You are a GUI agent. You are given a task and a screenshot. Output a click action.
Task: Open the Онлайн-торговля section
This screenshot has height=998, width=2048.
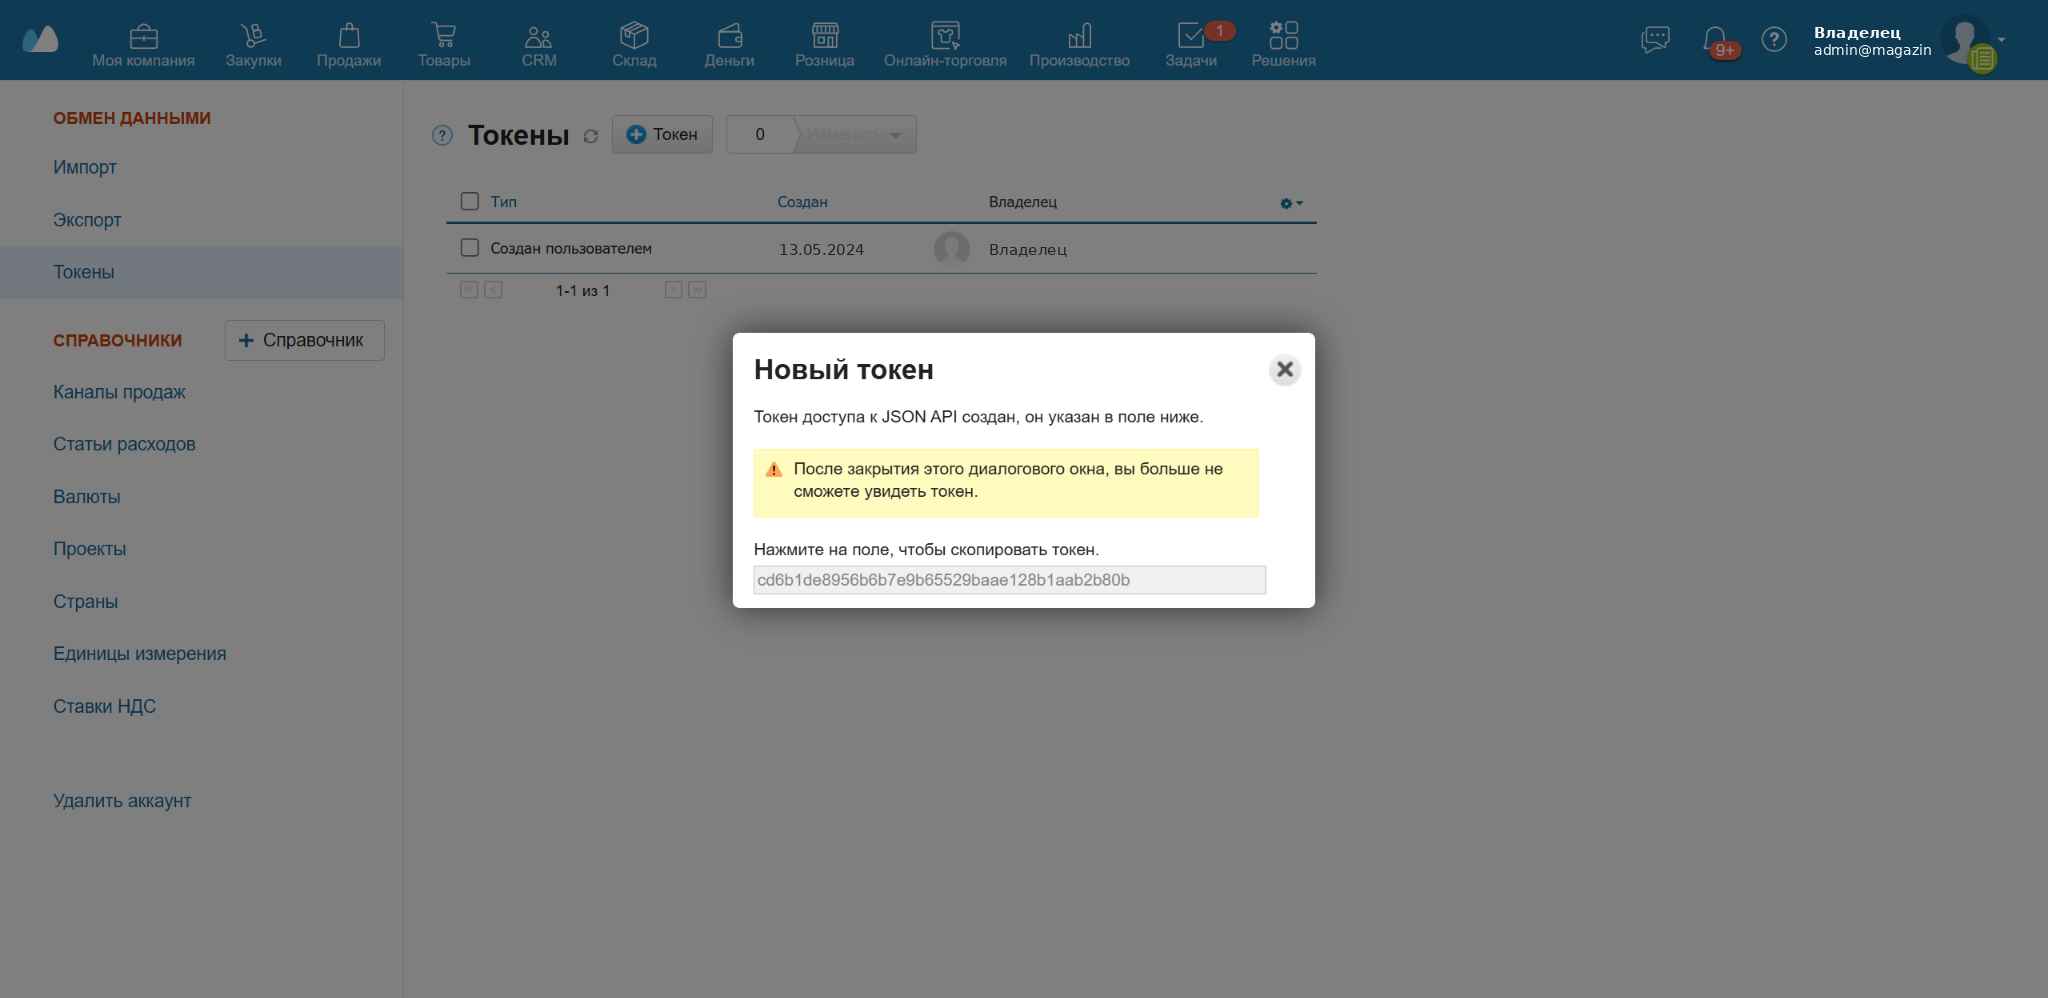click(945, 46)
